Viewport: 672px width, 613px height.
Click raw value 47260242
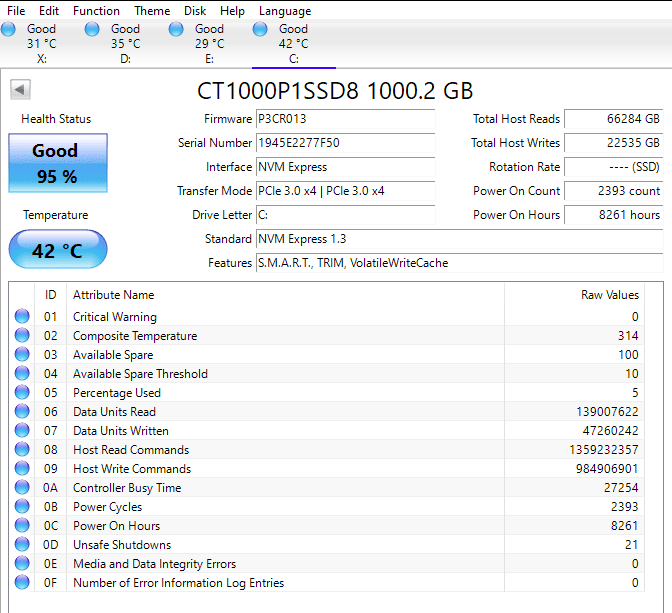tap(610, 431)
